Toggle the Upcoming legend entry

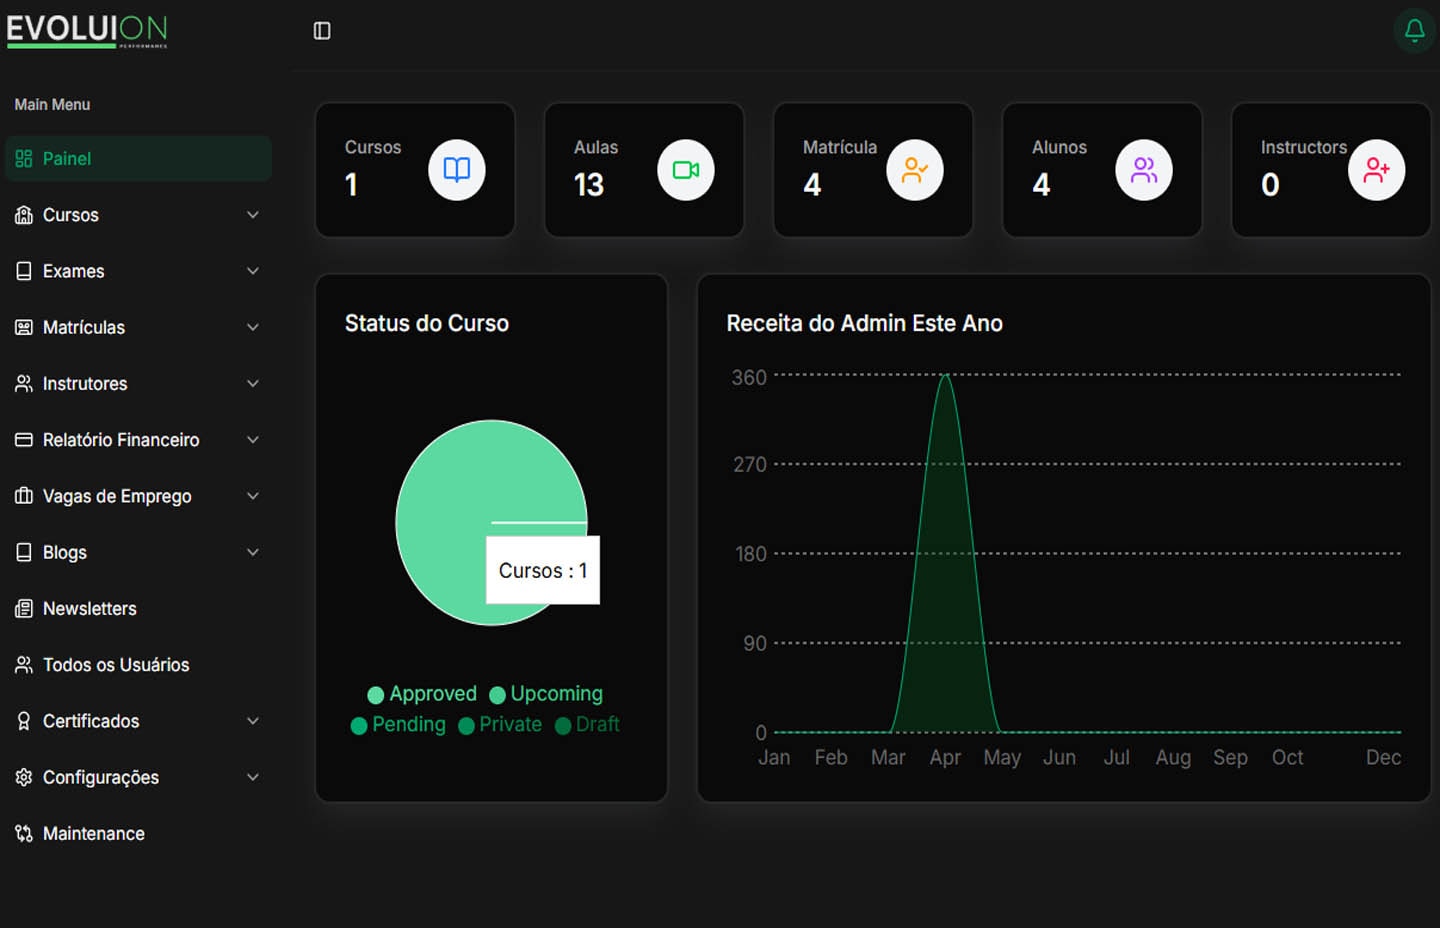pyautogui.click(x=546, y=694)
